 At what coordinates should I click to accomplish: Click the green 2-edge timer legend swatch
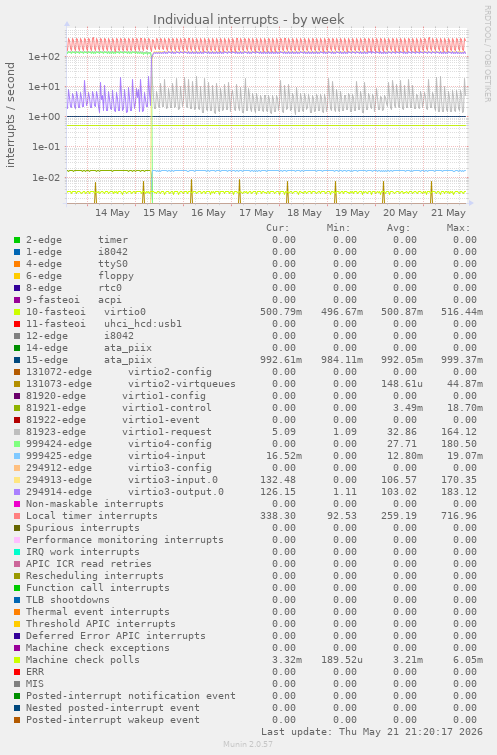click(x=17, y=240)
